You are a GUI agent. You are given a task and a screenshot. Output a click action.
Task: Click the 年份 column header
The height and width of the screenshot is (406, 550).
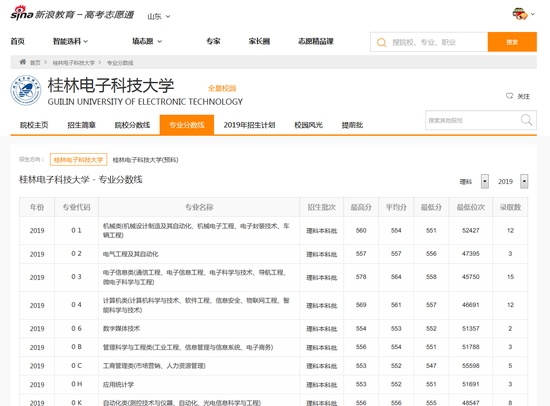(x=37, y=207)
